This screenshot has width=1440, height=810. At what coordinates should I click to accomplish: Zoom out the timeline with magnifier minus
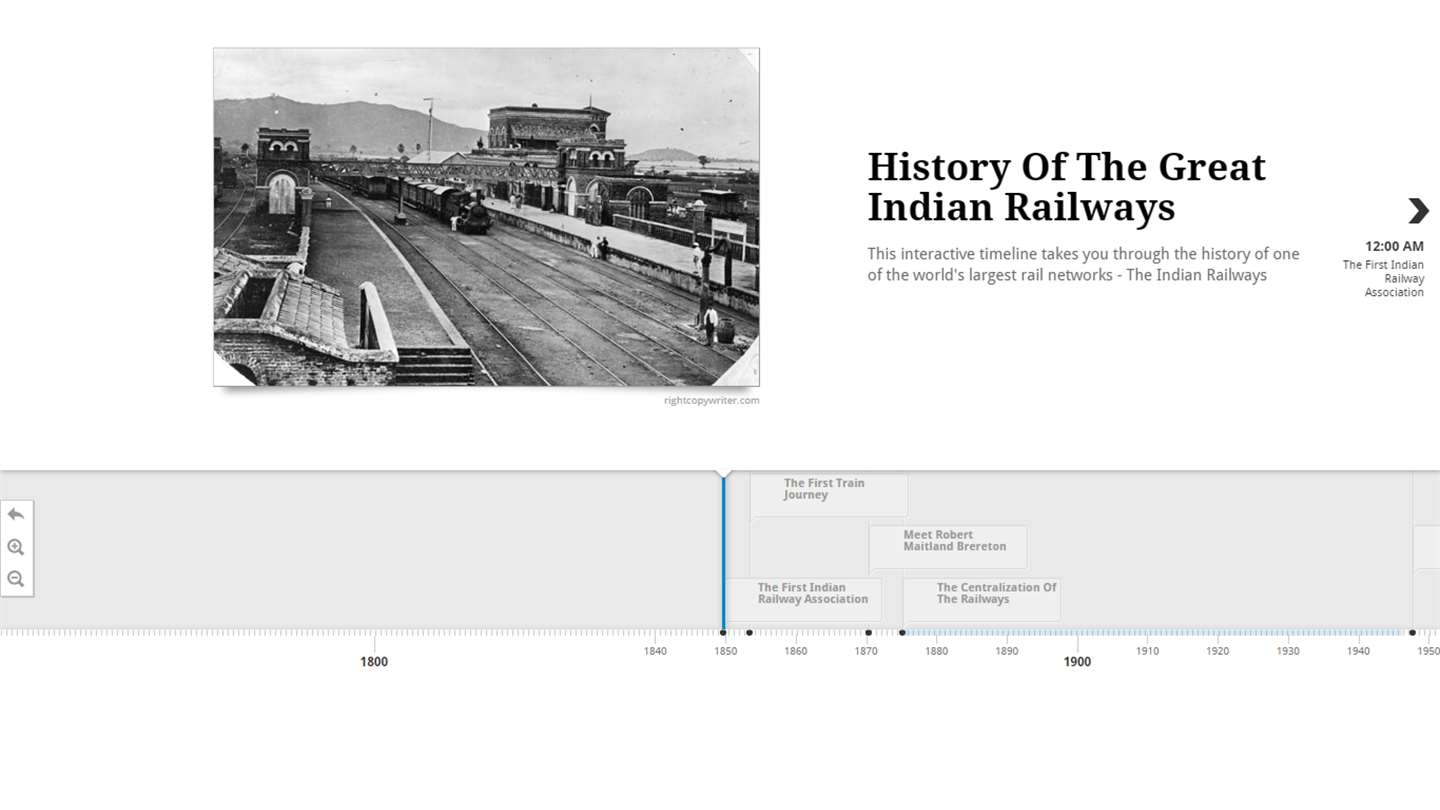click(x=16, y=579)
